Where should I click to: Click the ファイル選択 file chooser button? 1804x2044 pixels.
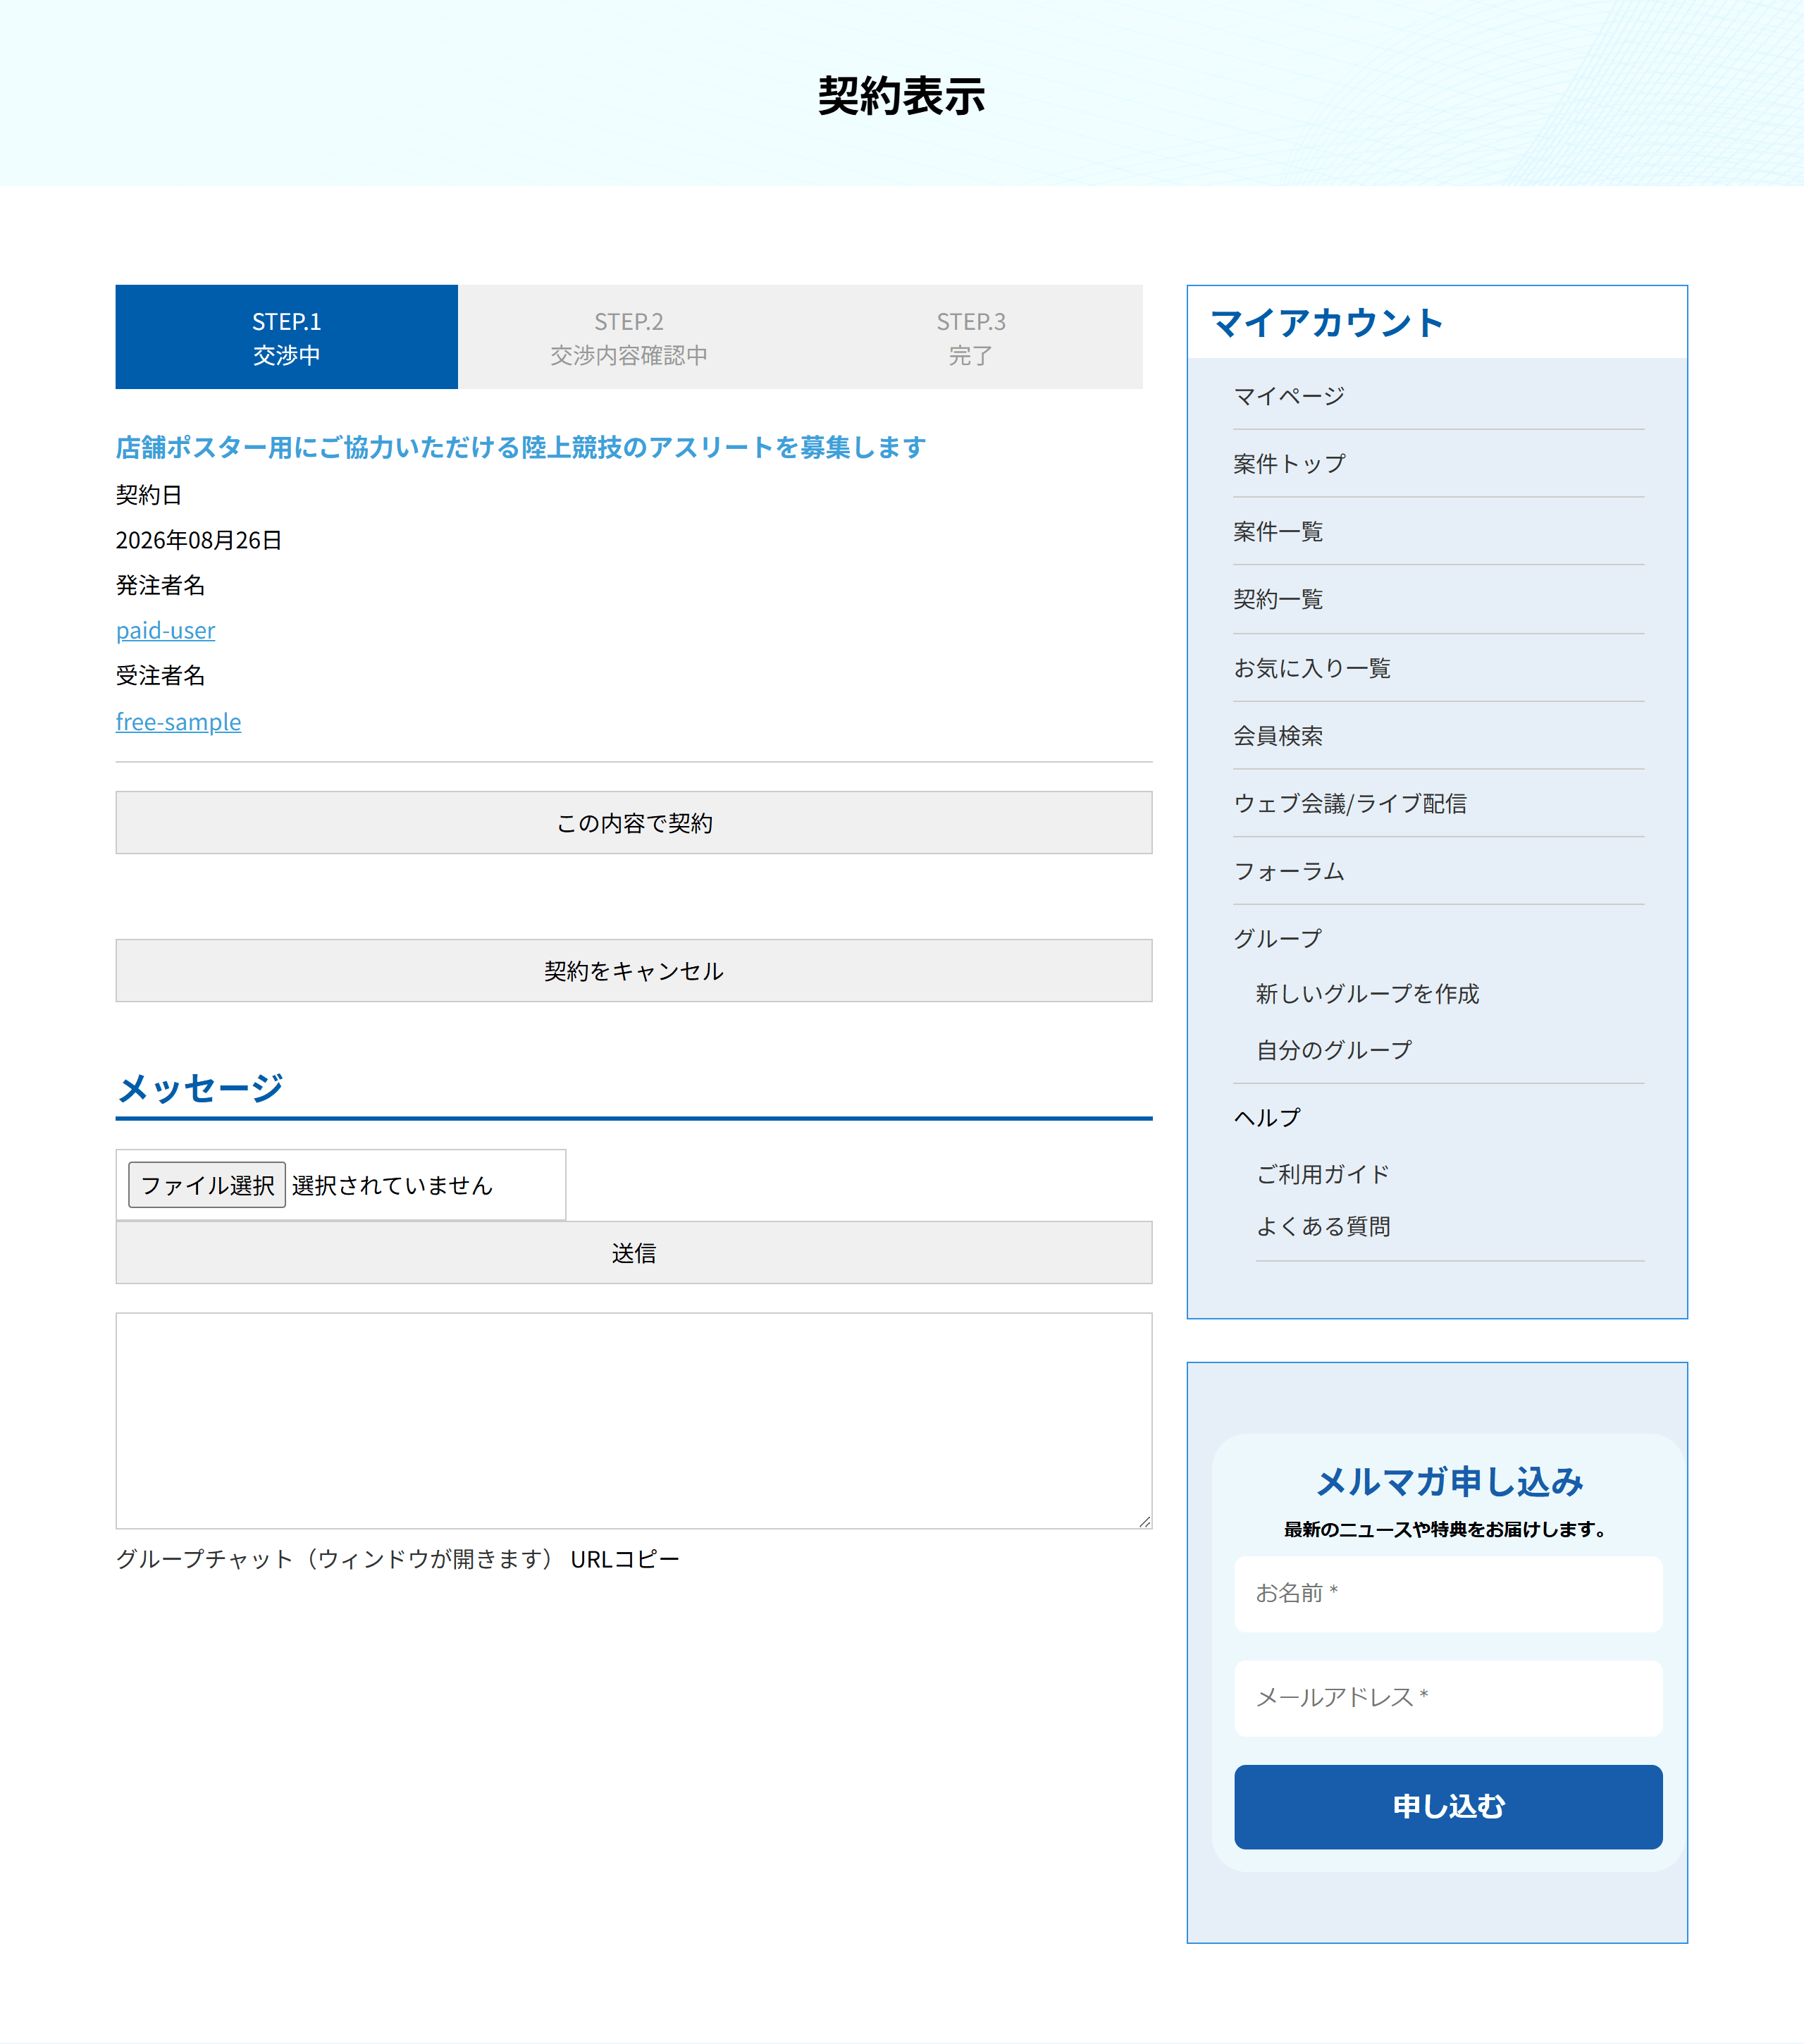[207, 1185]
